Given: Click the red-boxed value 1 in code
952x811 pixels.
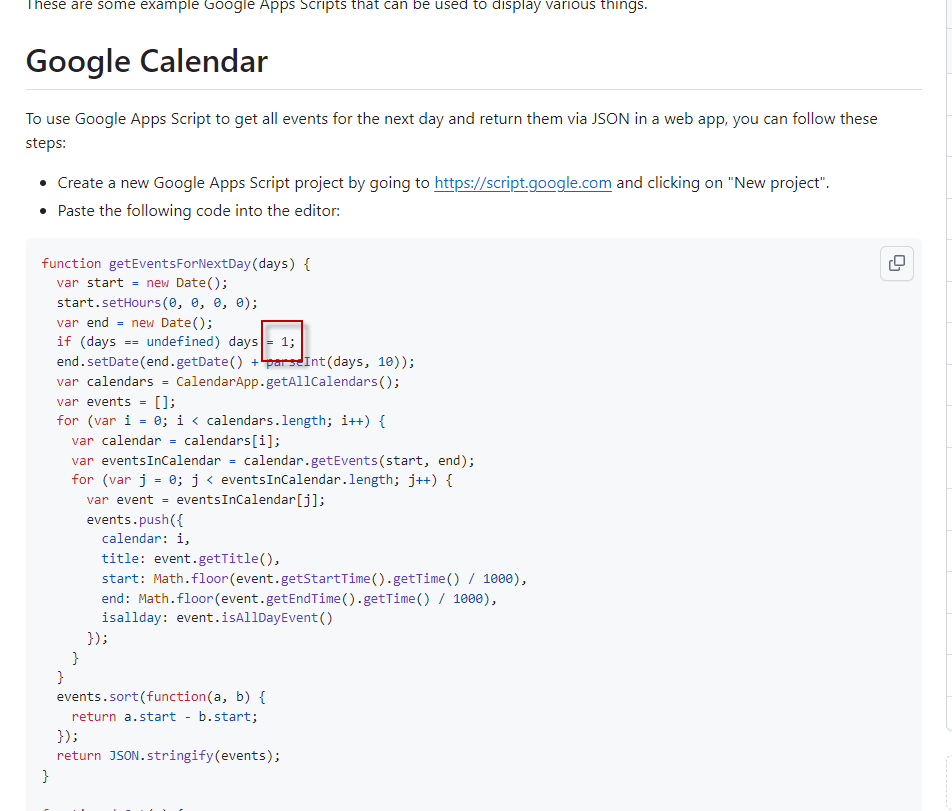Looking at the screenshot, I should [x=283, y=342].
